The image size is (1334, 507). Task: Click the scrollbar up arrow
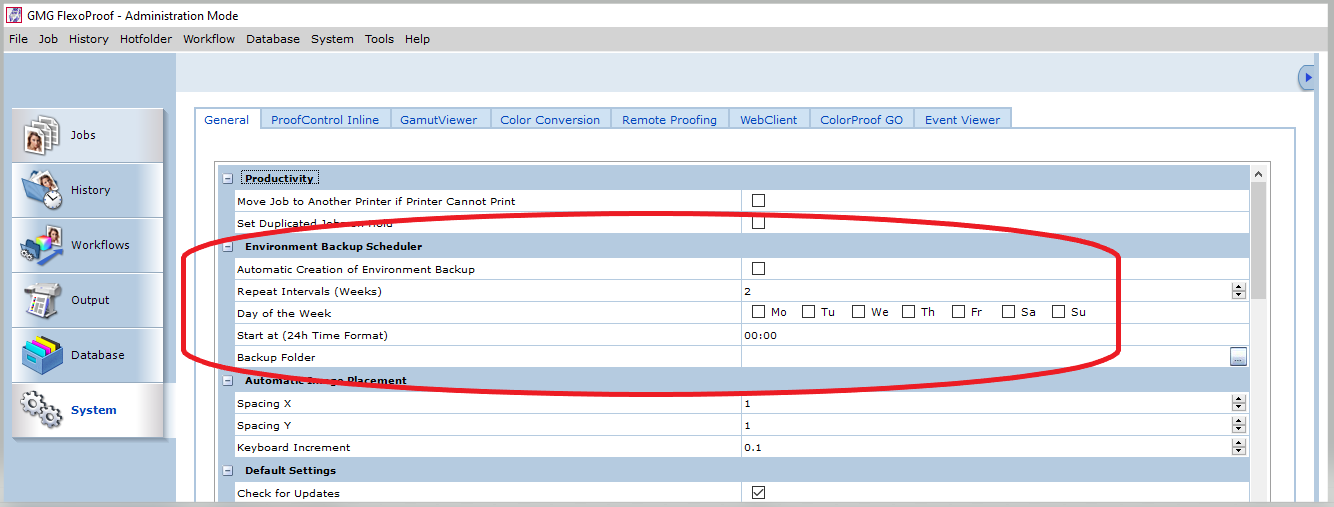(1259, 174)
